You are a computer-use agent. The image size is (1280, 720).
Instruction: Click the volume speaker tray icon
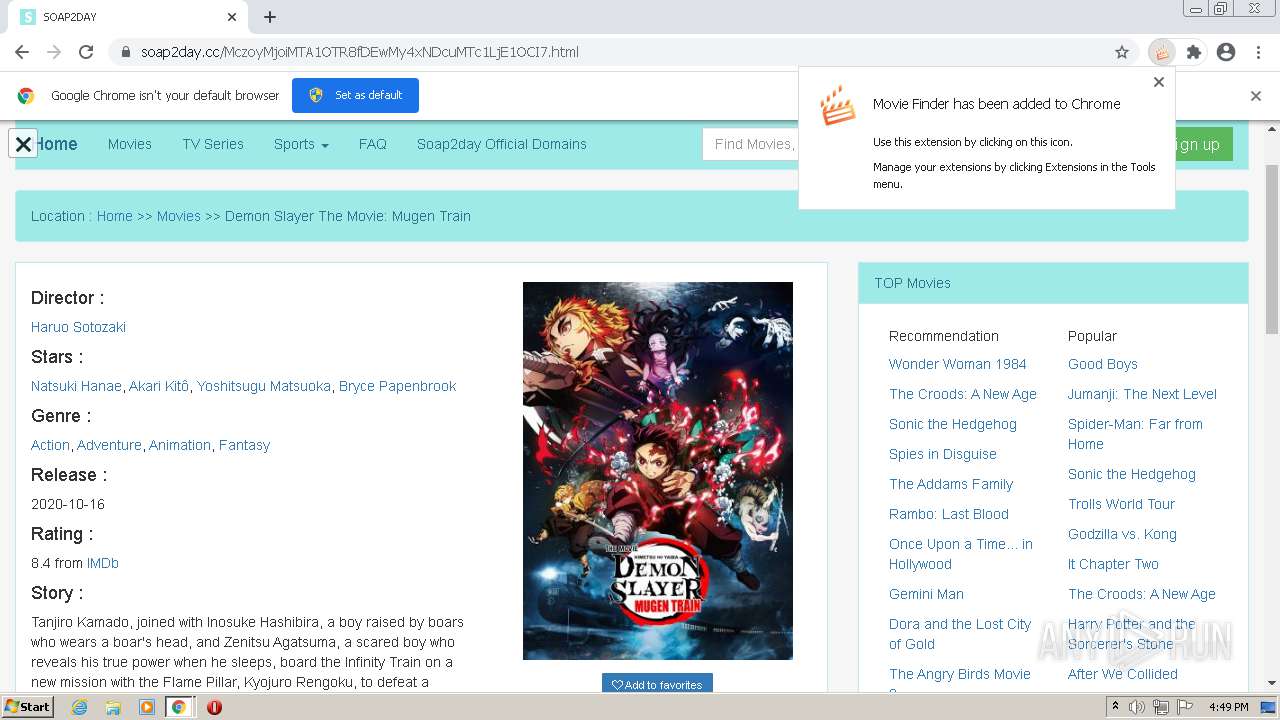[1137, 707]
